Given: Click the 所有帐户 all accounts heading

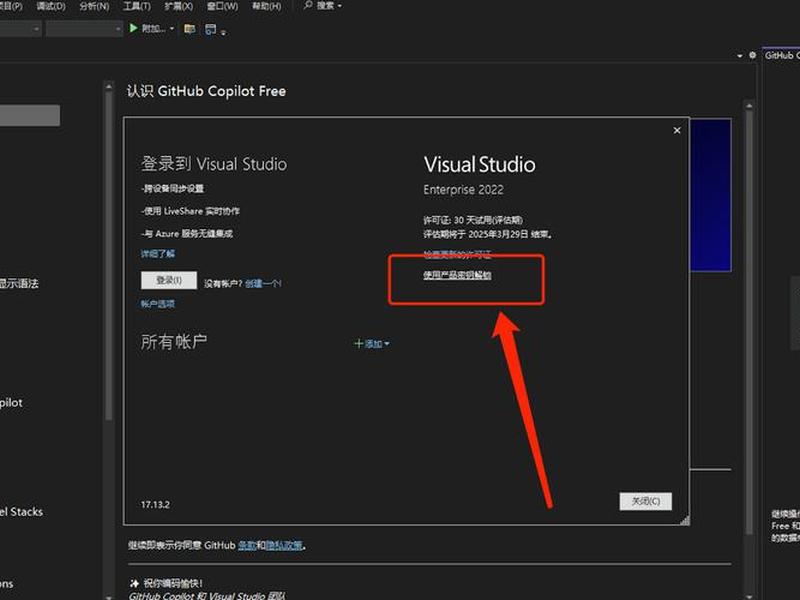Looking at the screenshot, I should (174, 342).
